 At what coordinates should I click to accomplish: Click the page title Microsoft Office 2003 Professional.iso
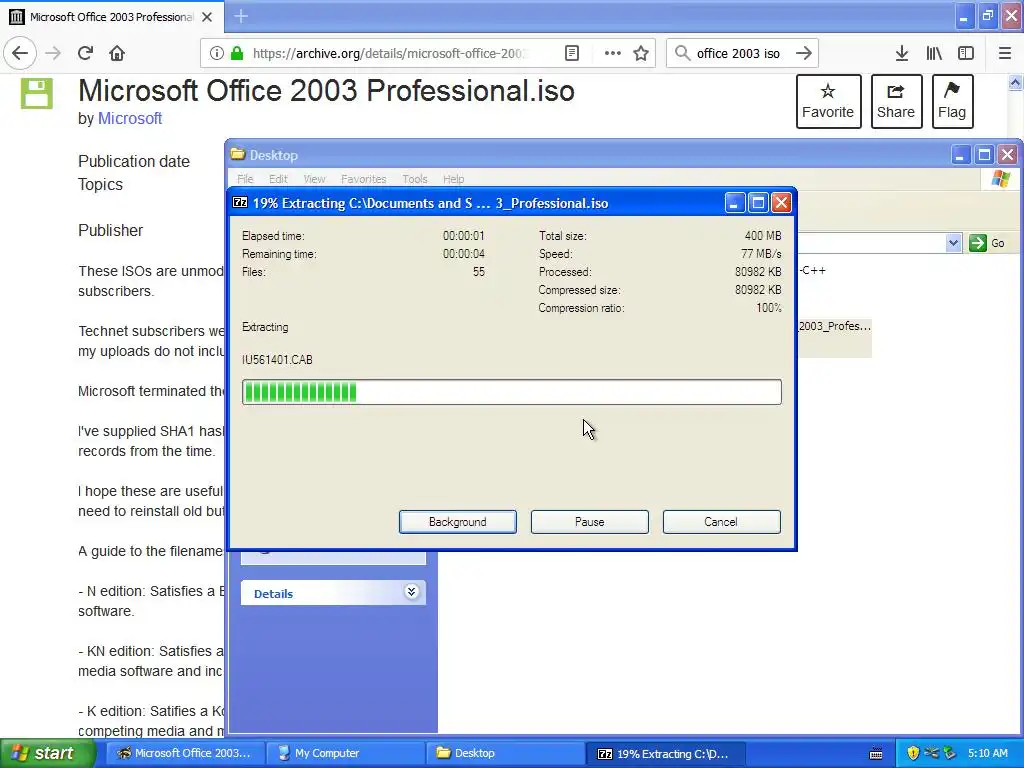[326, 90]
